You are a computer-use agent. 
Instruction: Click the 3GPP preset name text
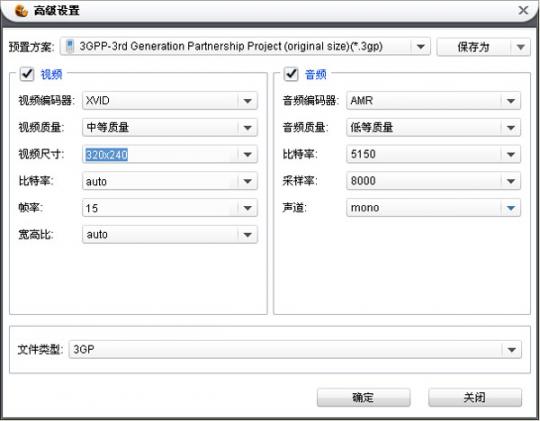(231, 46)
